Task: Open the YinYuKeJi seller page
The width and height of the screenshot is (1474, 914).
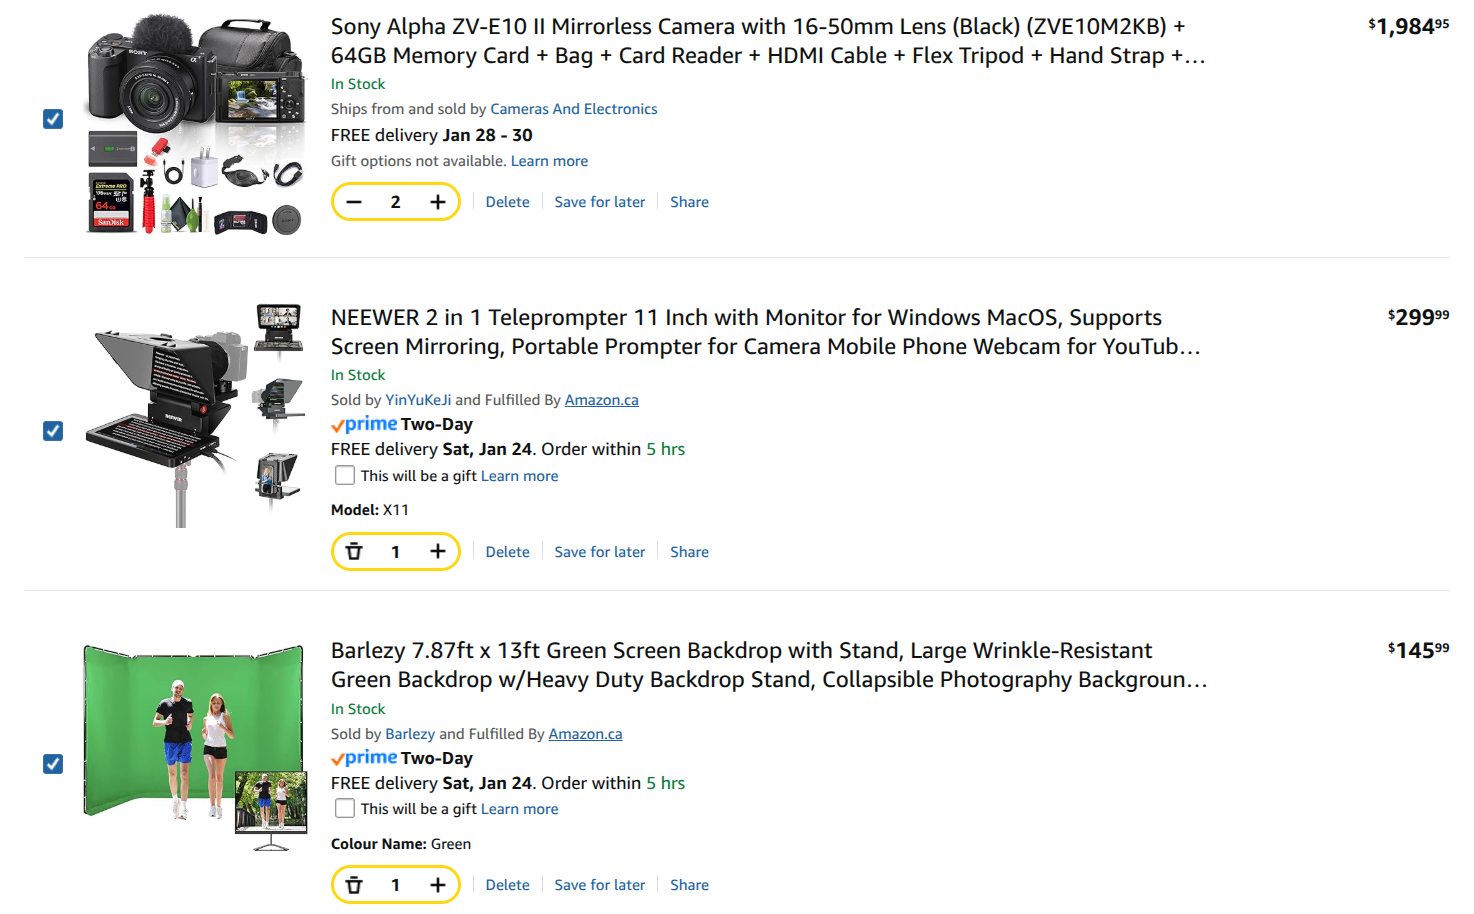Action: (x=418, y=400)
